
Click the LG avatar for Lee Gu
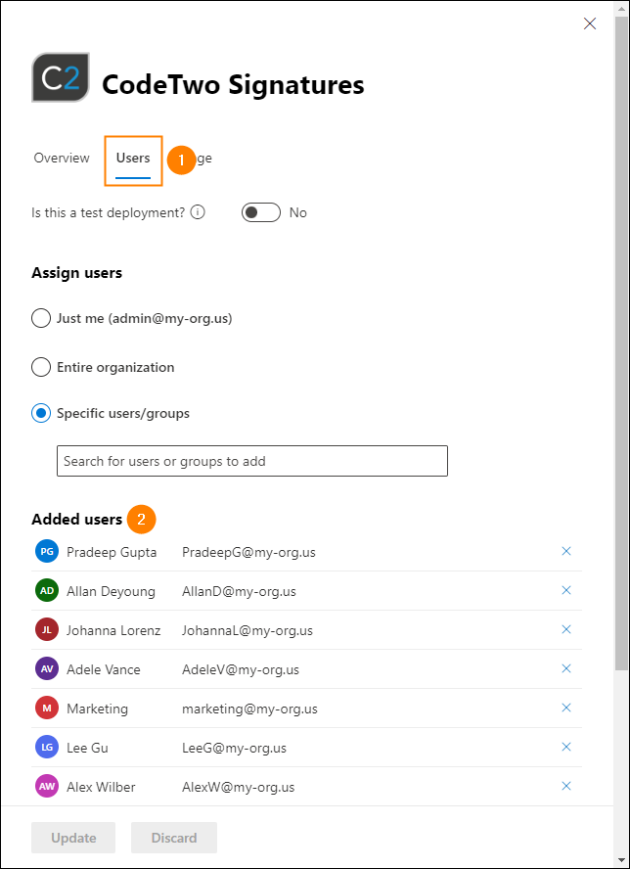pyautogui.click(x=47, y=748)
